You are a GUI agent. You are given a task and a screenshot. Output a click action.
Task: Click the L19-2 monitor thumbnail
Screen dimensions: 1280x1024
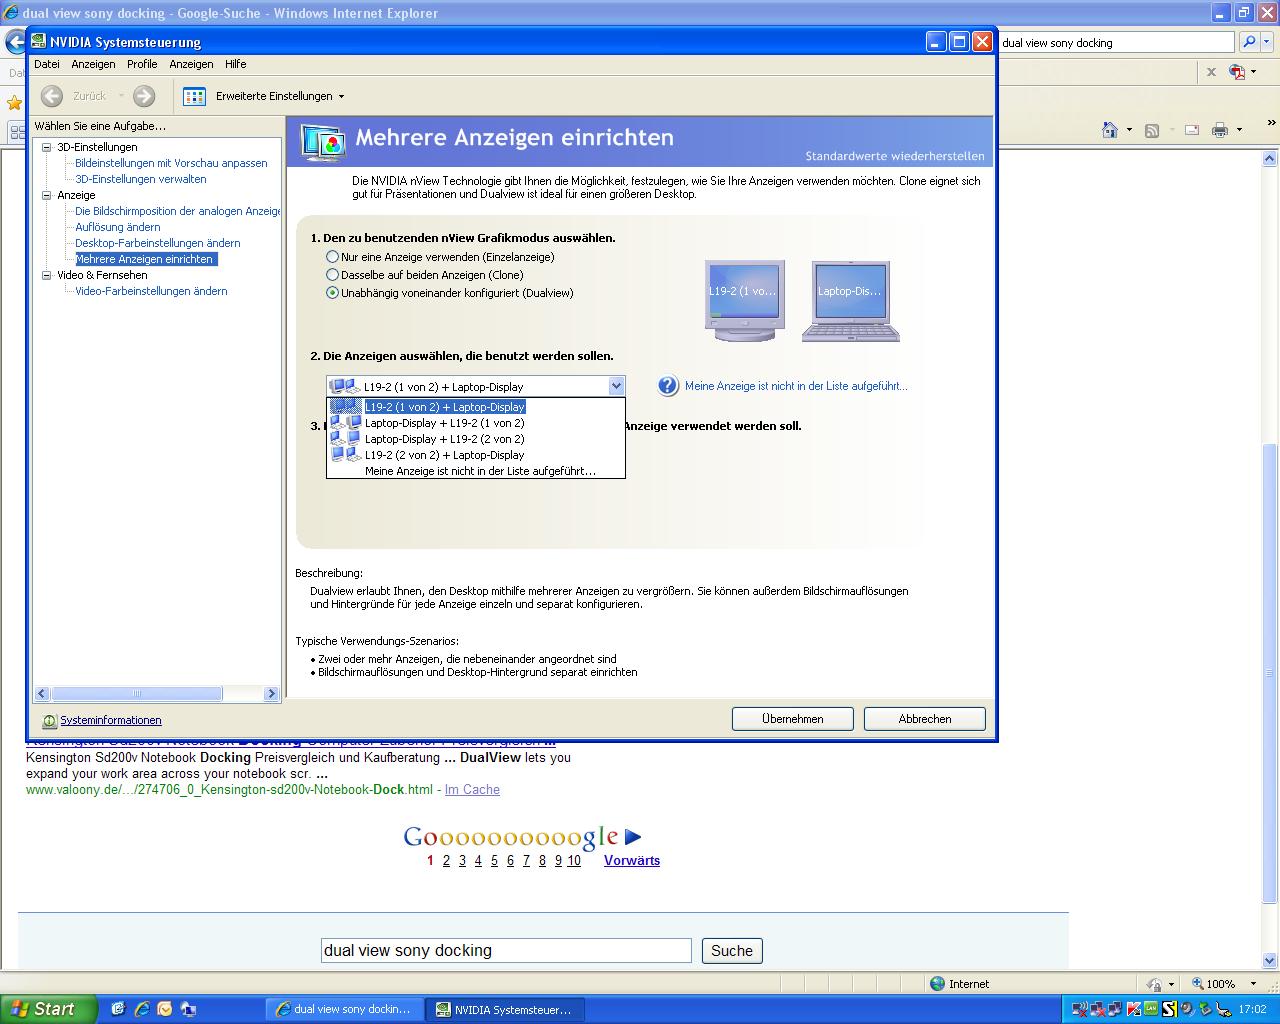[x=744, y=300]
